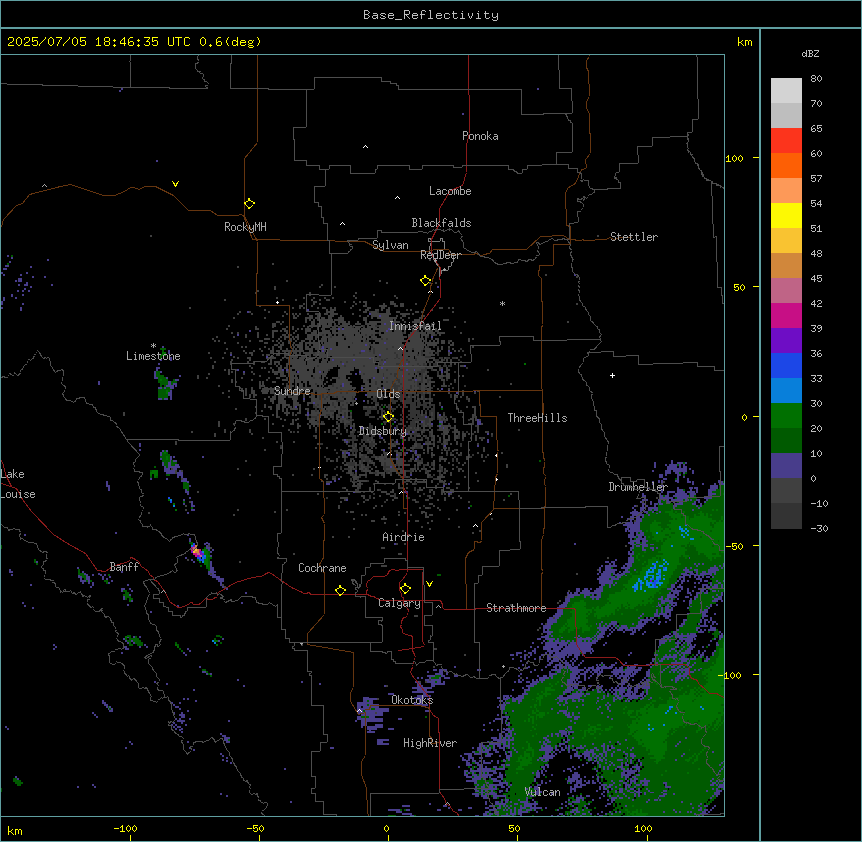The height and width of the screenshot is (842, 862).
Task: Click the Sylvan label
Action: point(390,245)
